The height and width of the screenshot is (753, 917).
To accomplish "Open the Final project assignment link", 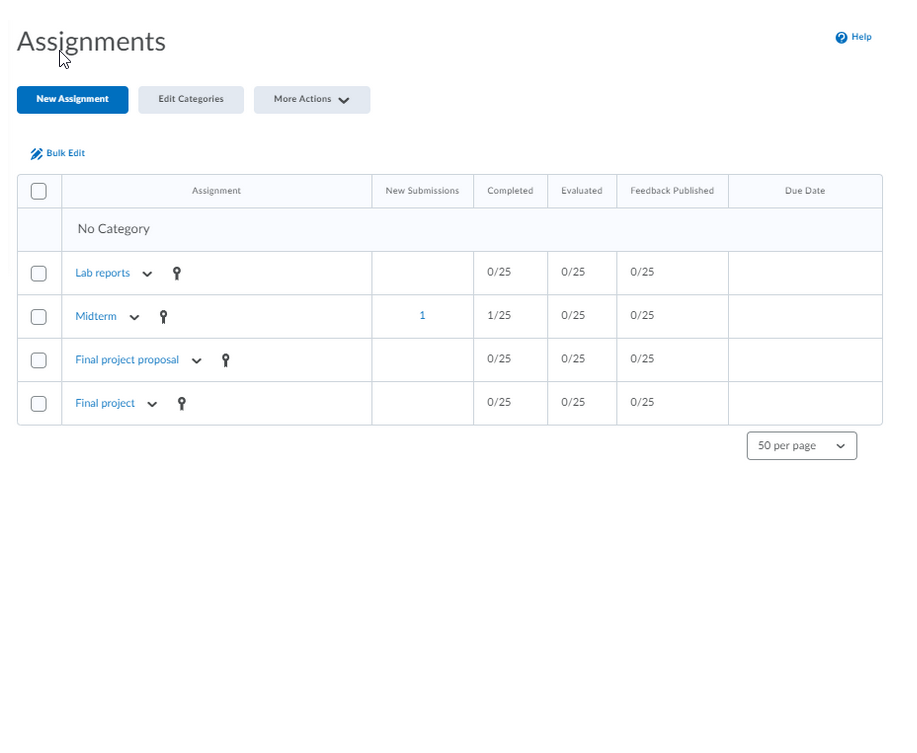I will tap(105, 403).
